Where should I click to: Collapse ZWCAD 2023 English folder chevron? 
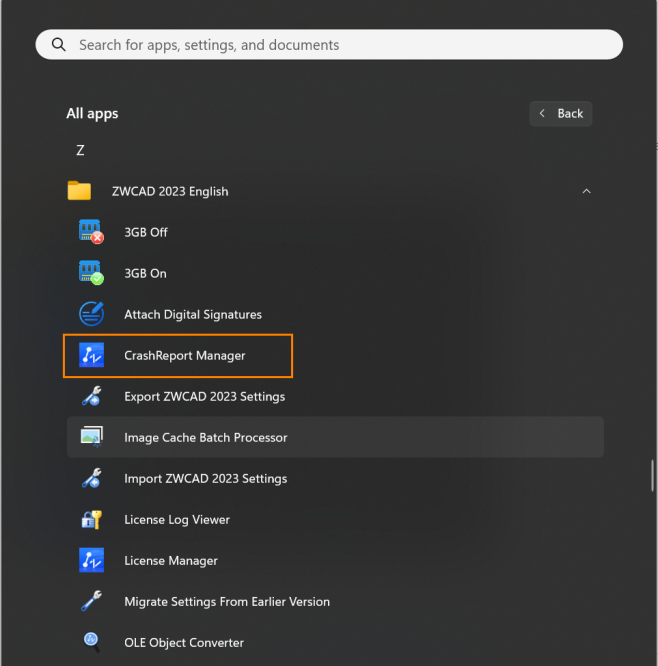point(586,192)
